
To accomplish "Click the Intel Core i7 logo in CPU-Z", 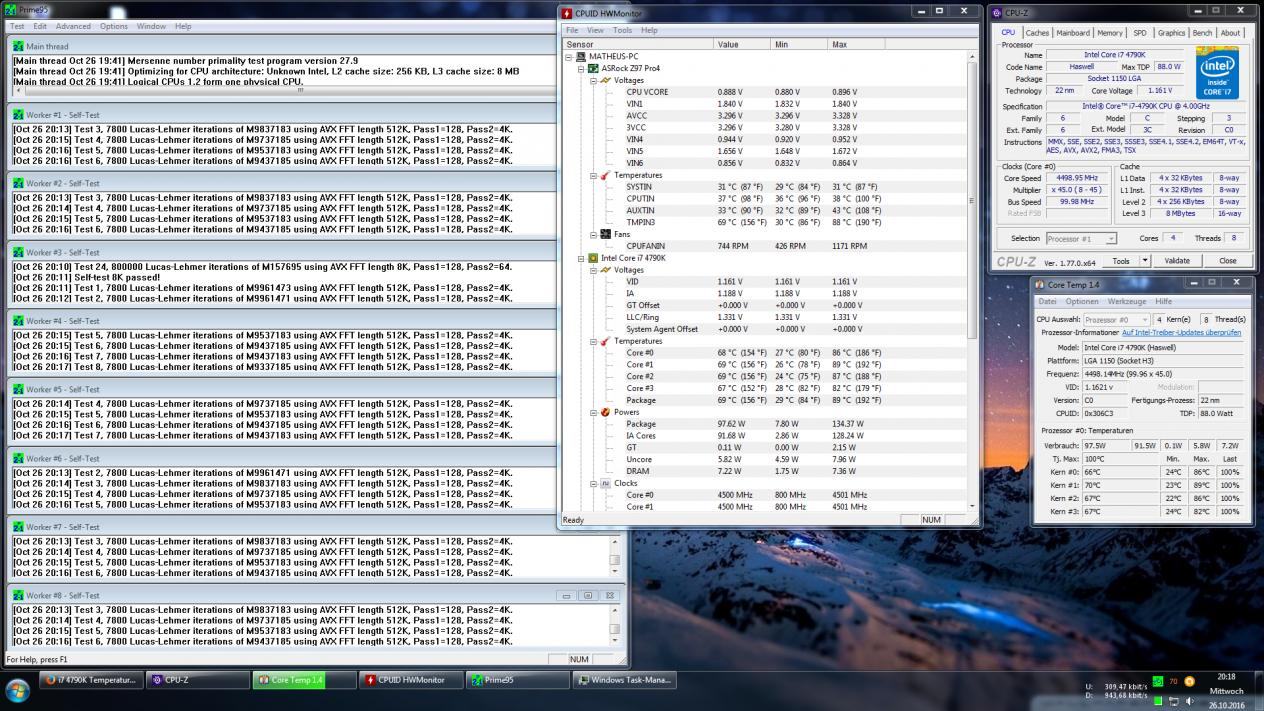I will (1216, 71).
